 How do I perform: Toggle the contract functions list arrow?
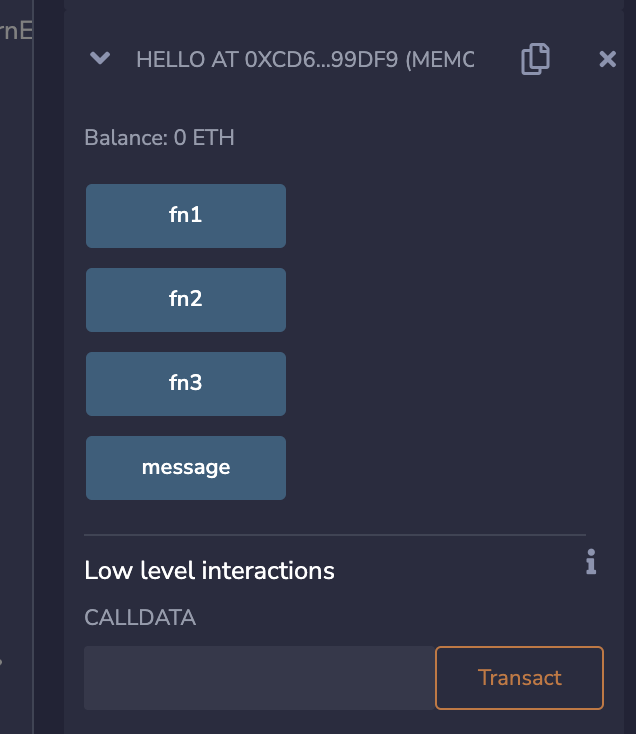tap(100, 59)
